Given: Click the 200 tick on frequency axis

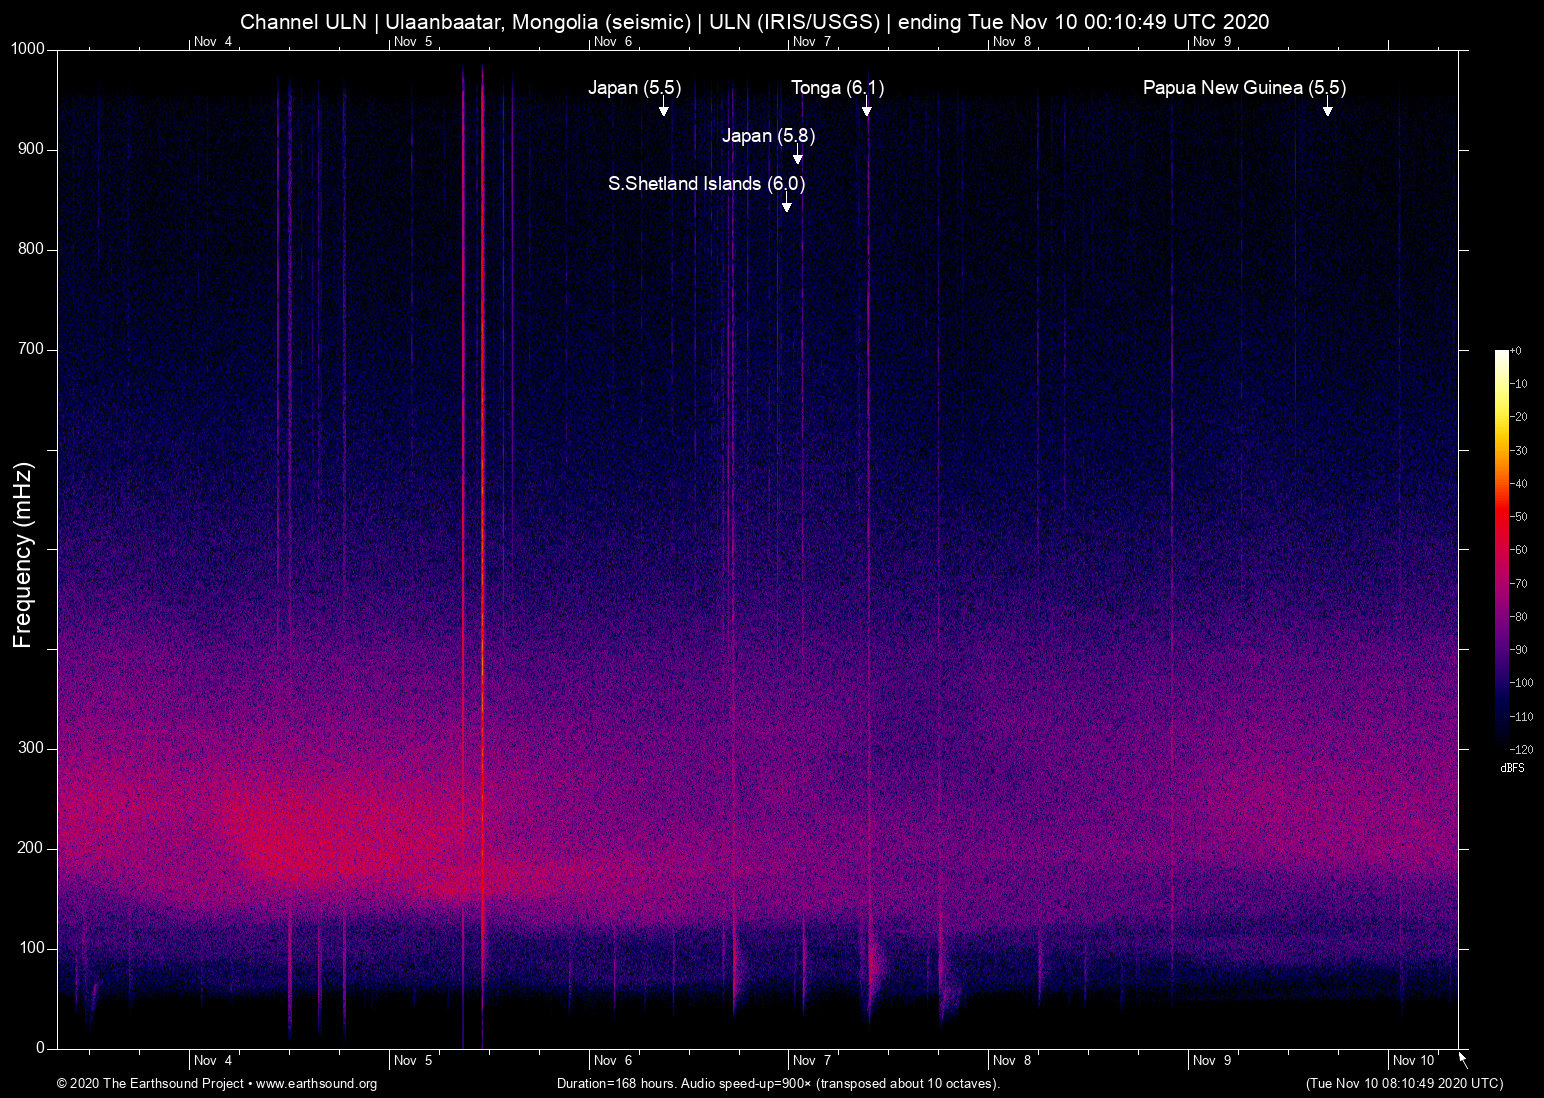Looking at the screenshot, I should coord(31,848).
